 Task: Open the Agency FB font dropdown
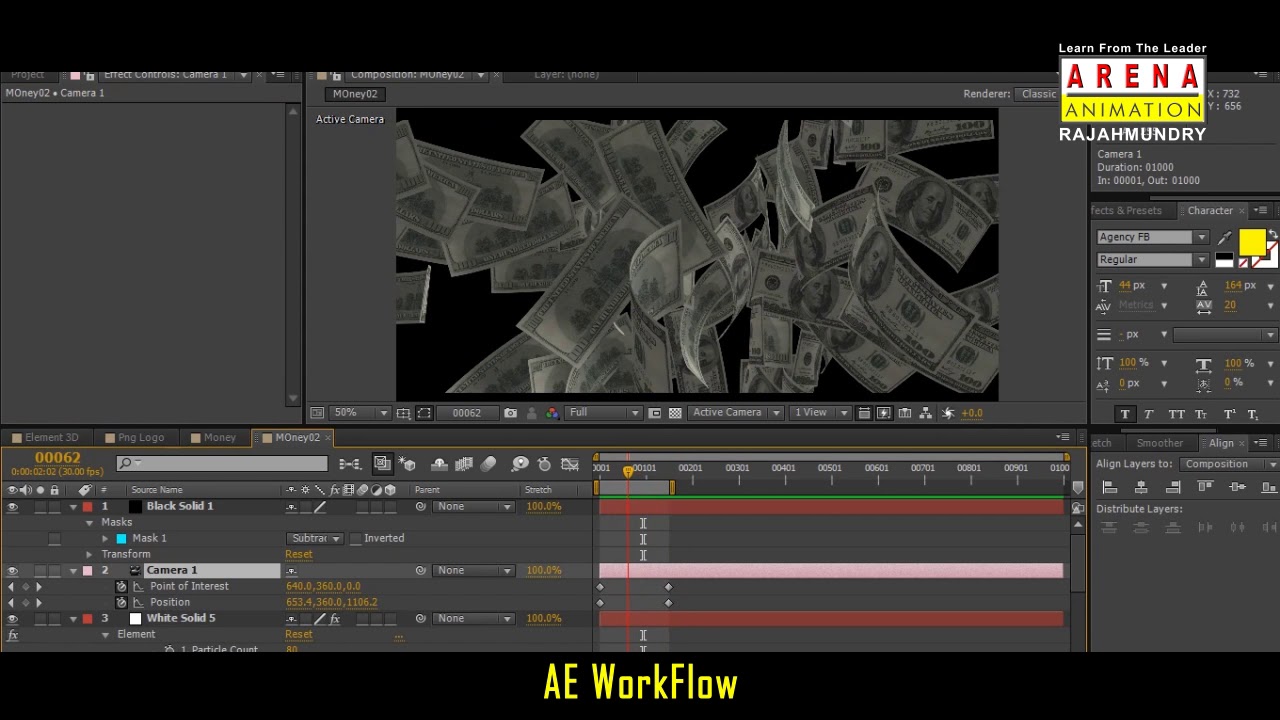(x=1152, y=238)
